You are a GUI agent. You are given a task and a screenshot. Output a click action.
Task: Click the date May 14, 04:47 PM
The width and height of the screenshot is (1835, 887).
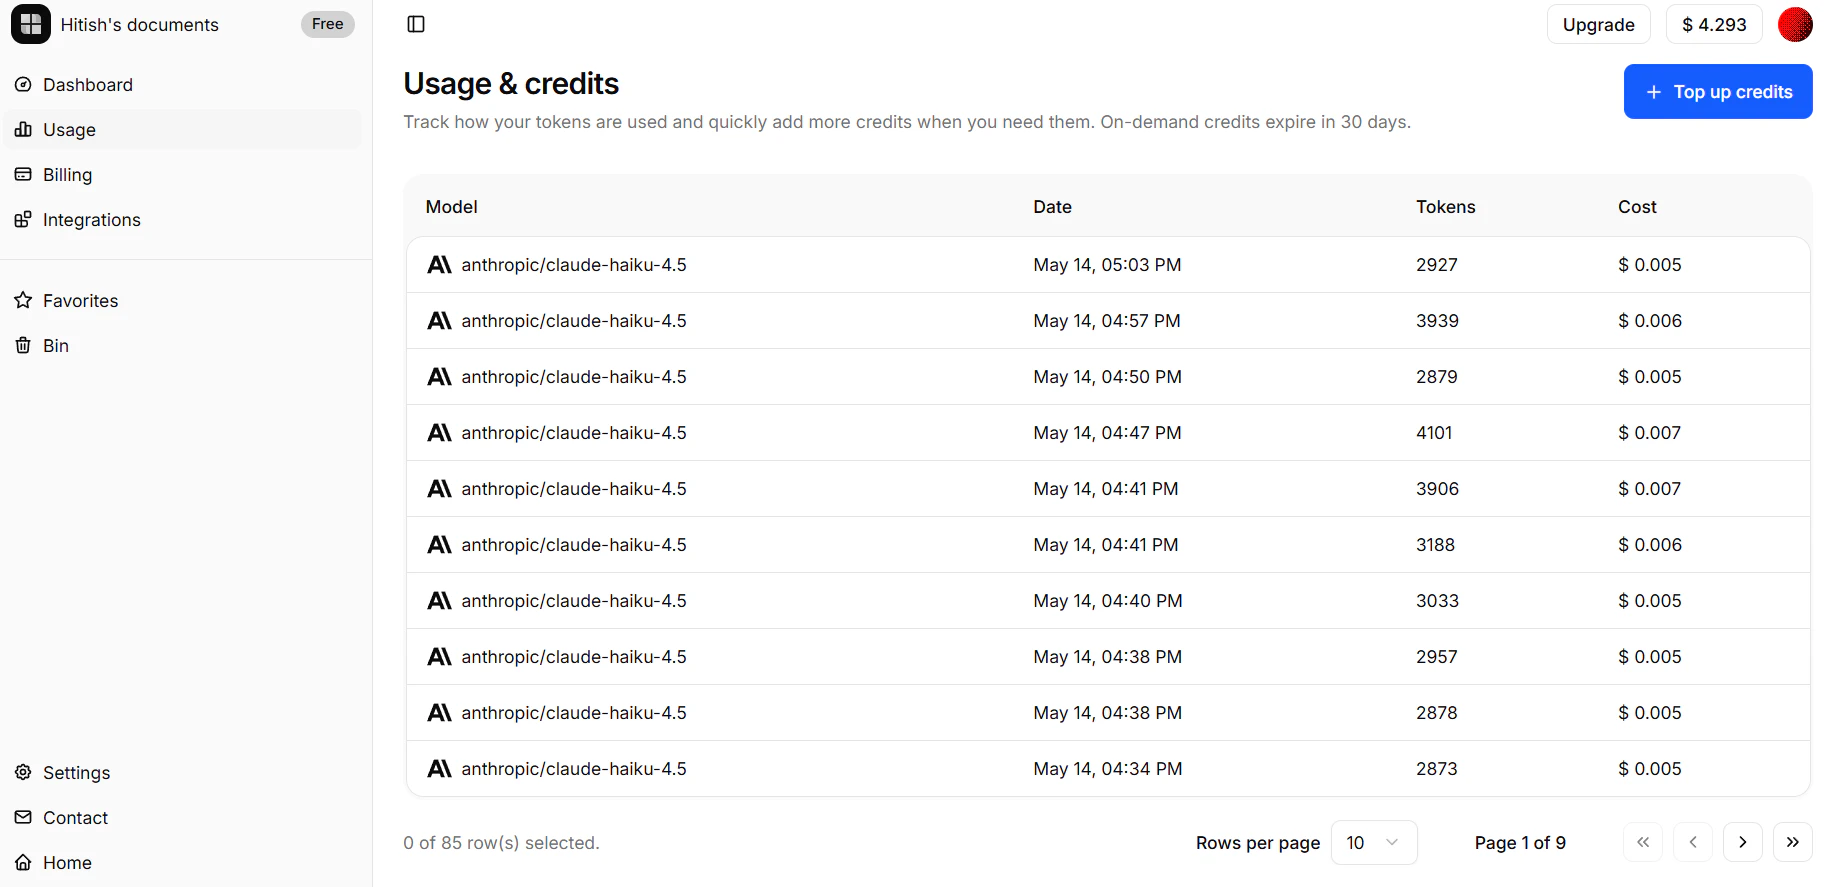[1108, 433]
